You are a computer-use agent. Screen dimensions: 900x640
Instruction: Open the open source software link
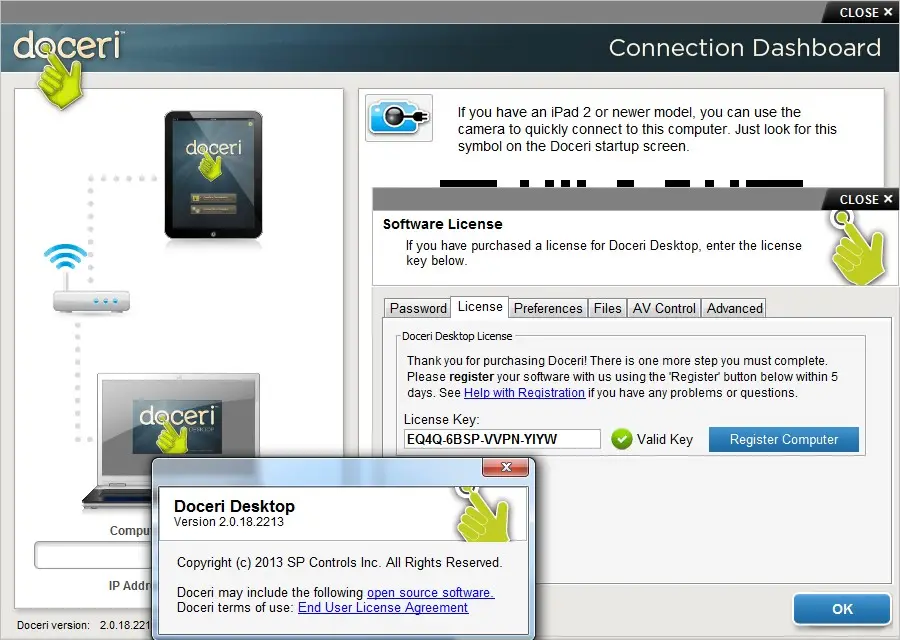point(430,592)
